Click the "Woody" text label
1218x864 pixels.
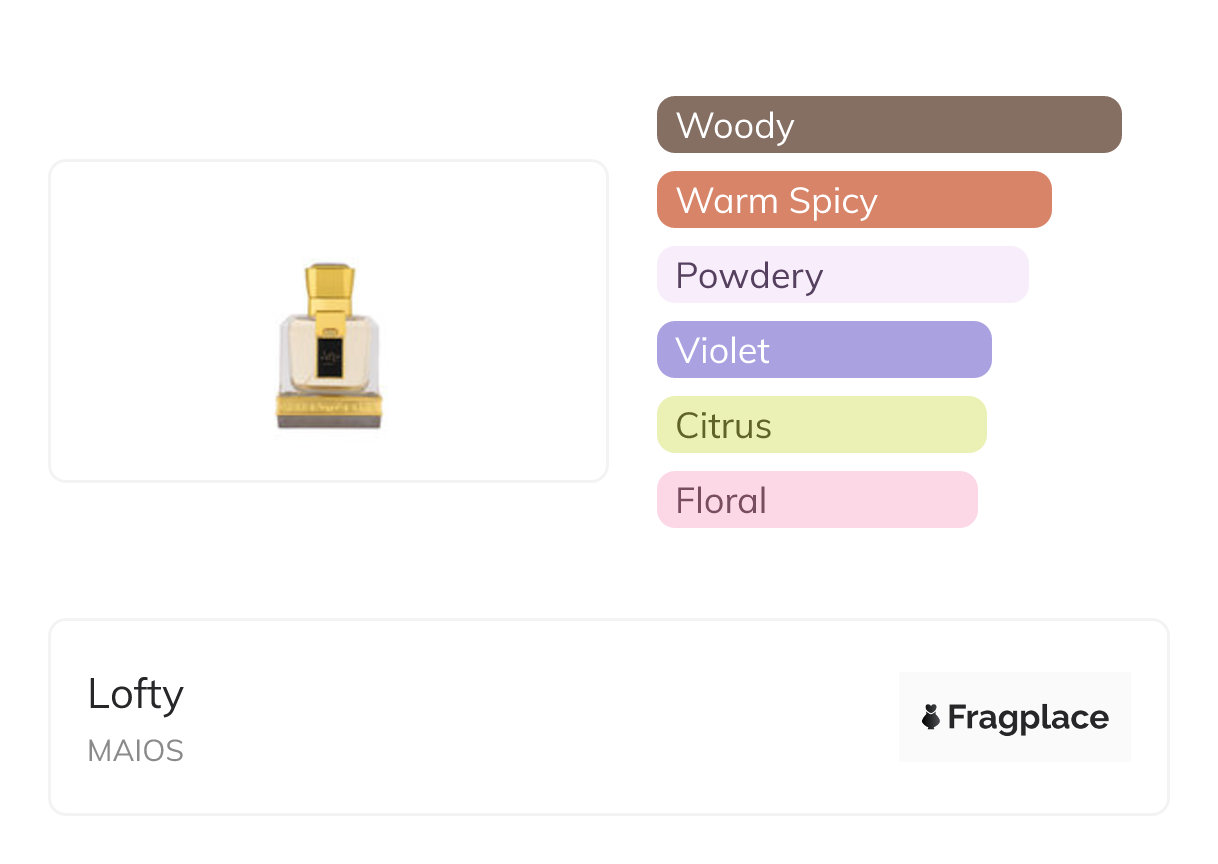[x=735, y=126]
